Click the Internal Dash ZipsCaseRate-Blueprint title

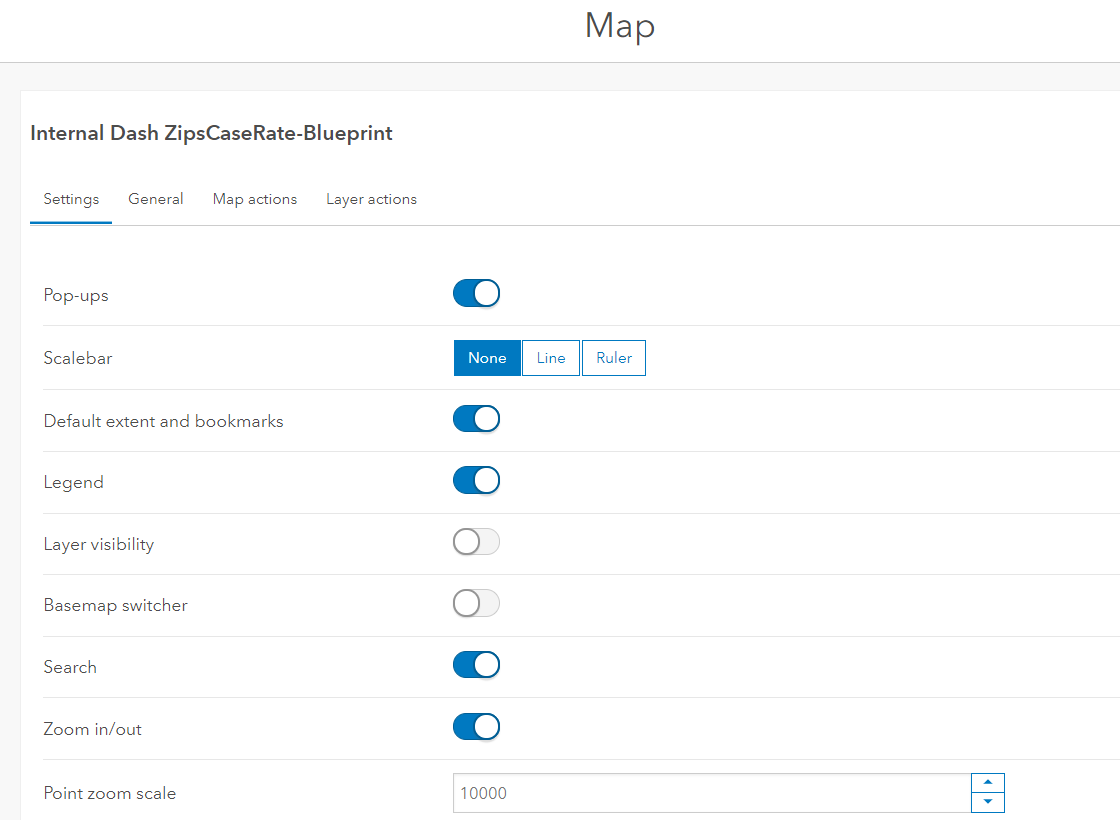pos(211,133)
